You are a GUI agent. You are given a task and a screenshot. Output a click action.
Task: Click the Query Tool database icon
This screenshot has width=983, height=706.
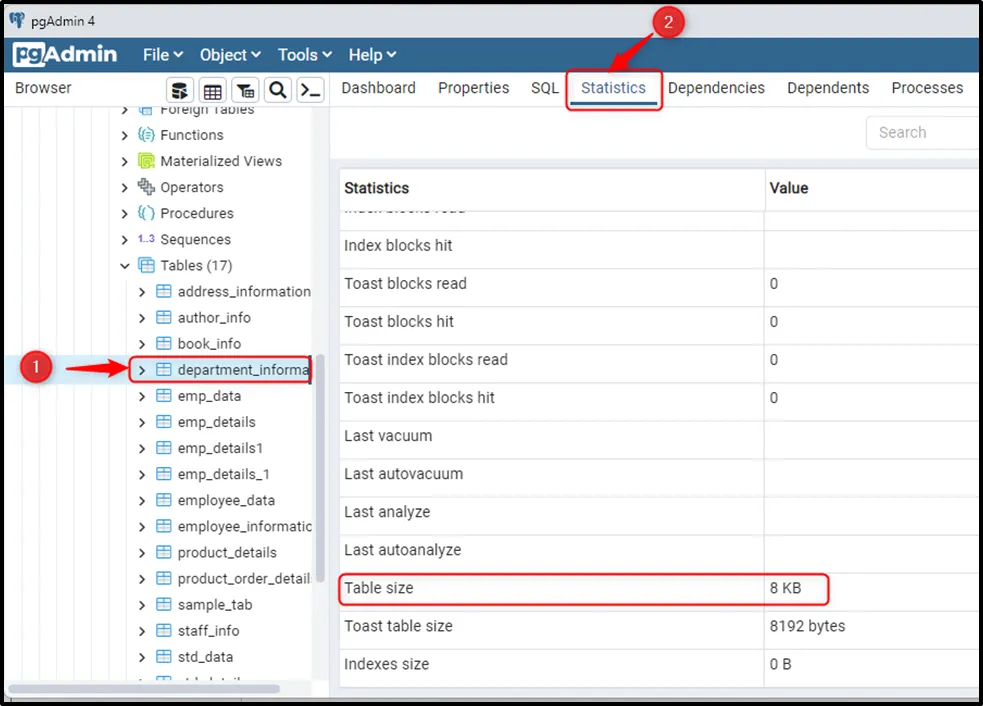point(179,90)
